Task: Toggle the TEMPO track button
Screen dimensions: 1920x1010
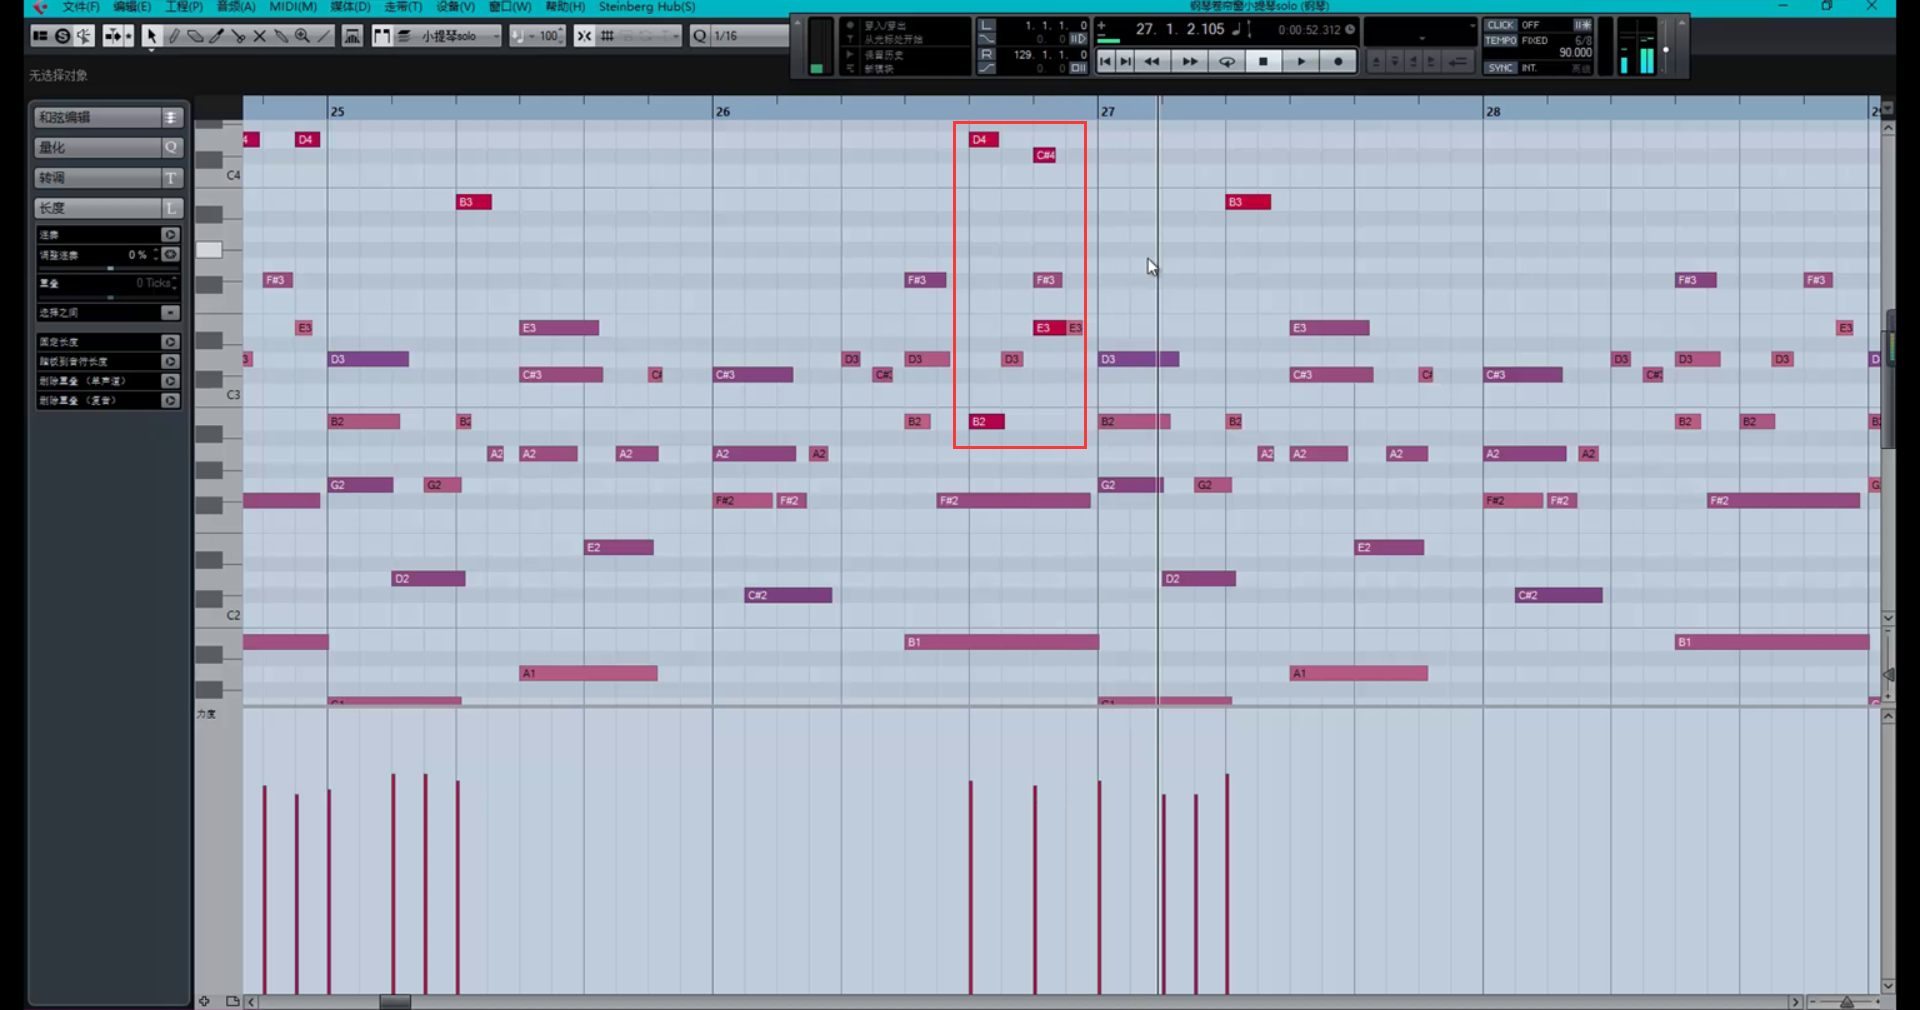Action: 1500,41
